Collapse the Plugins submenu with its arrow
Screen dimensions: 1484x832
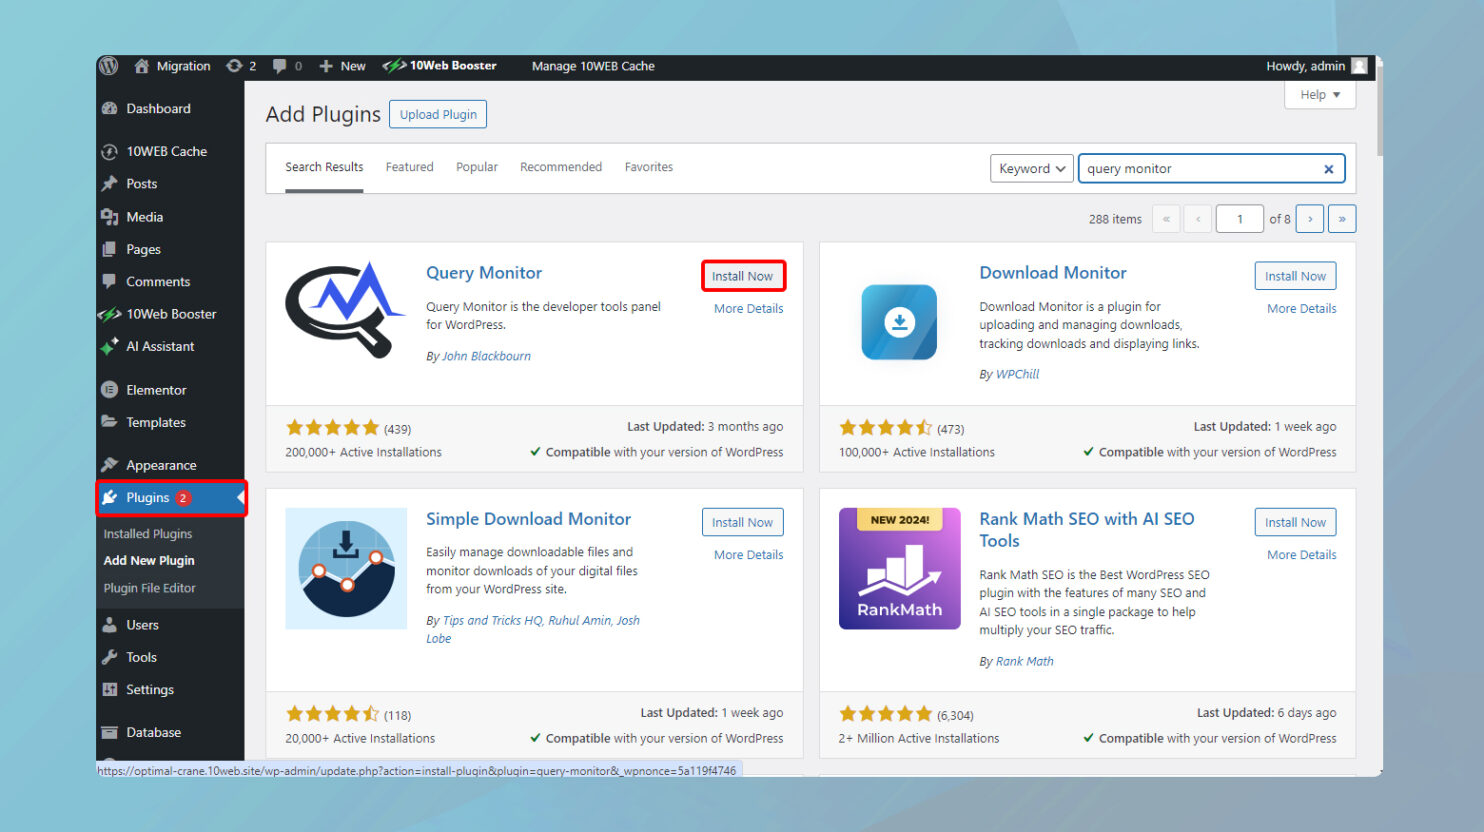coord(239,498)
